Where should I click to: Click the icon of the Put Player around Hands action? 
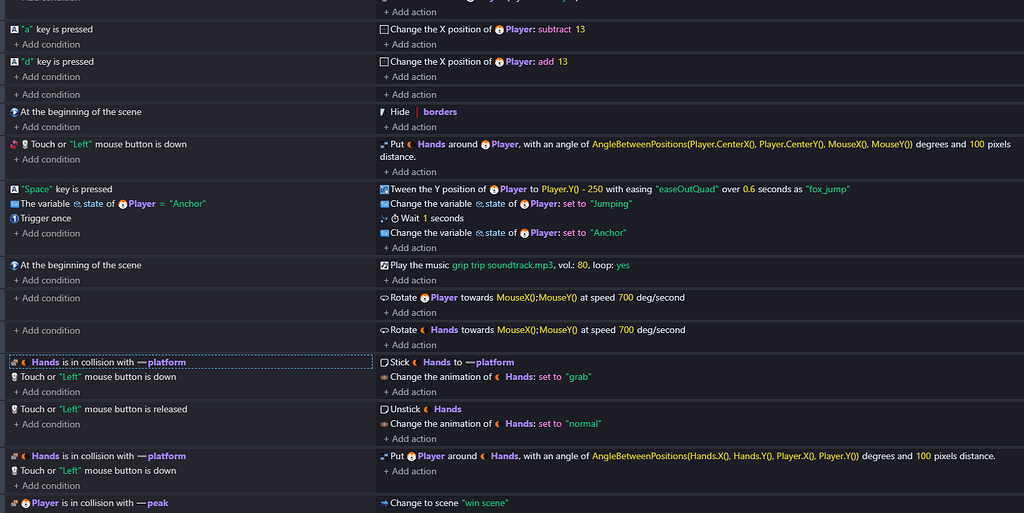(x=384, y=457)
